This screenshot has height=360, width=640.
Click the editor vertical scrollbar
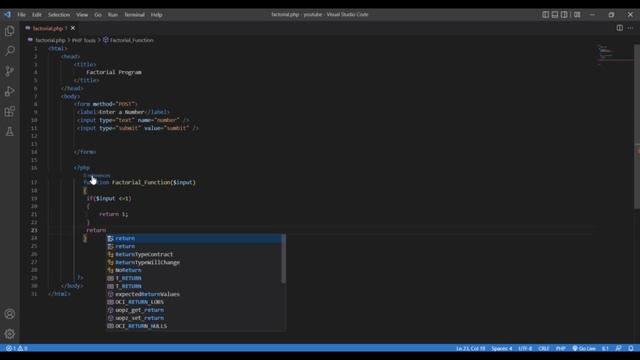coord(637,127)
